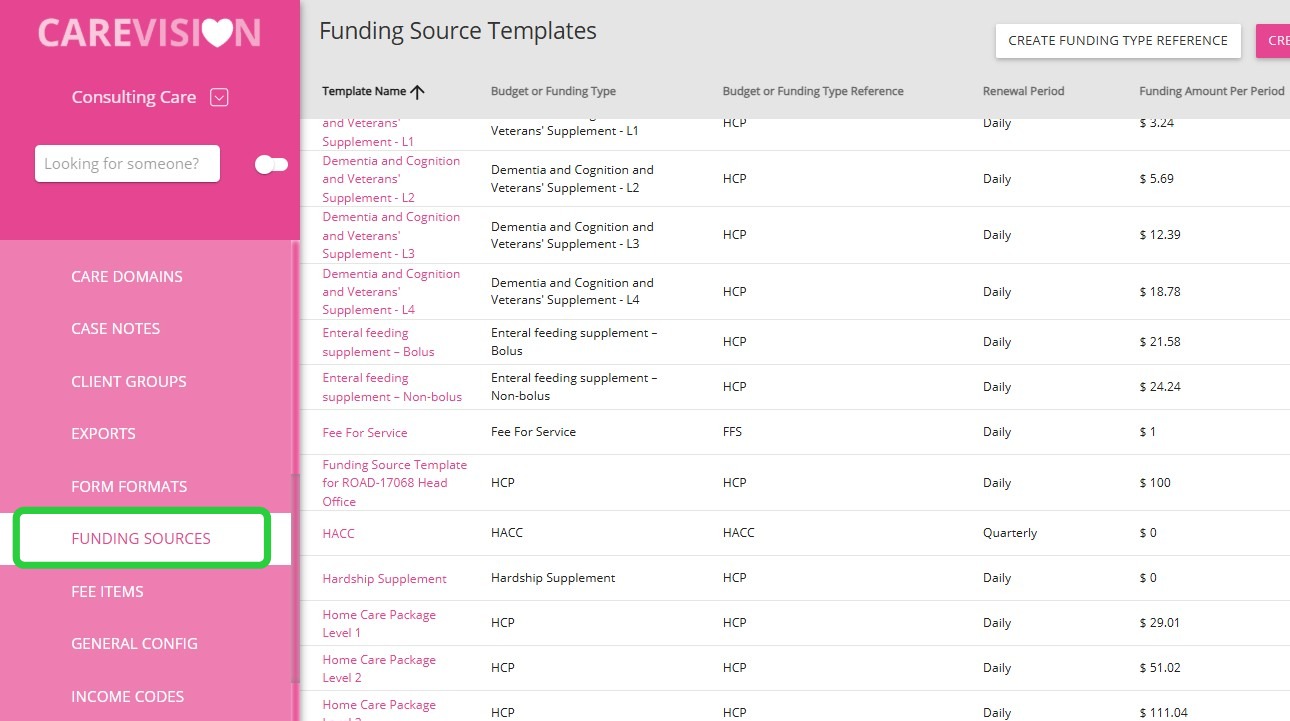Click the 'Looking for someone?' search field

point(127,164)
